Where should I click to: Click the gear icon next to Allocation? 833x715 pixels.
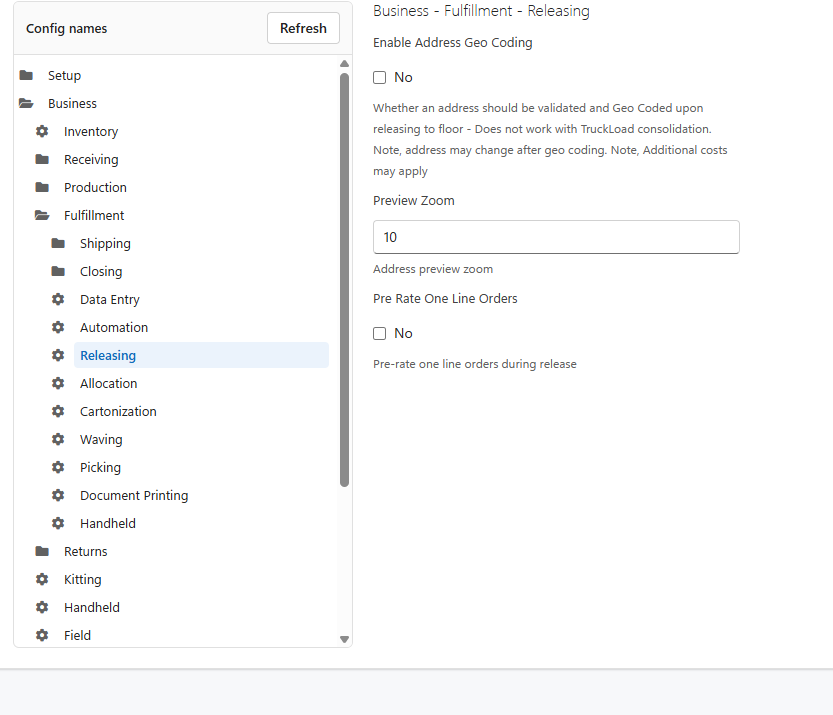click(58, 383)
